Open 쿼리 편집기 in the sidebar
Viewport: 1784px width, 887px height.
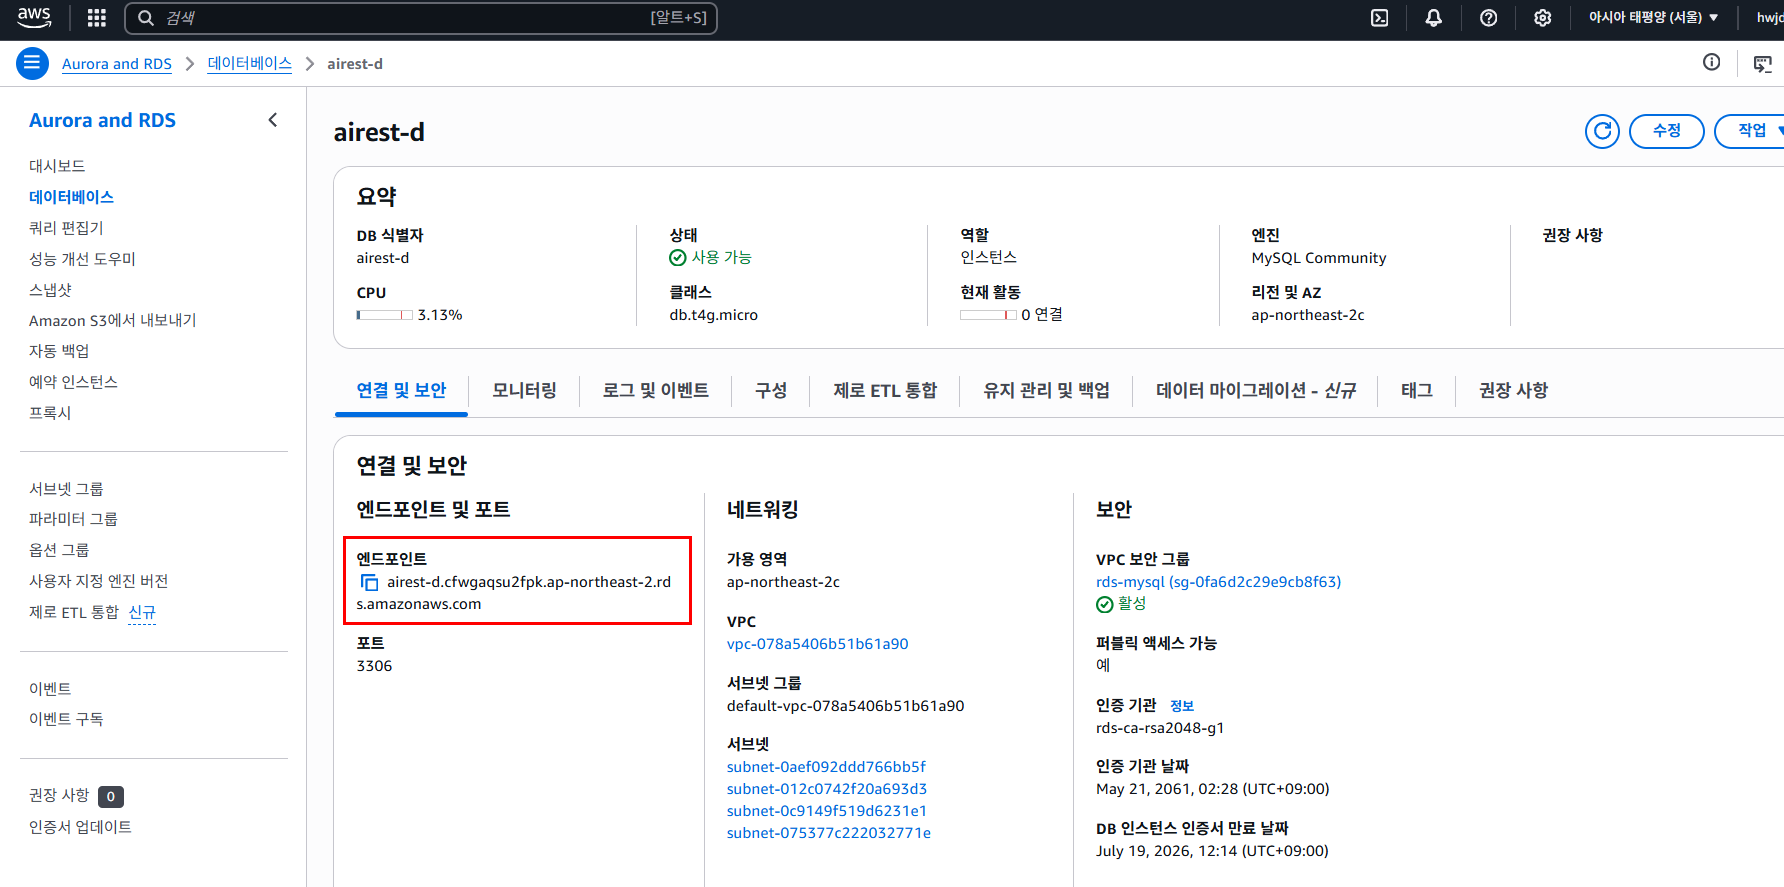coord(66,228)
